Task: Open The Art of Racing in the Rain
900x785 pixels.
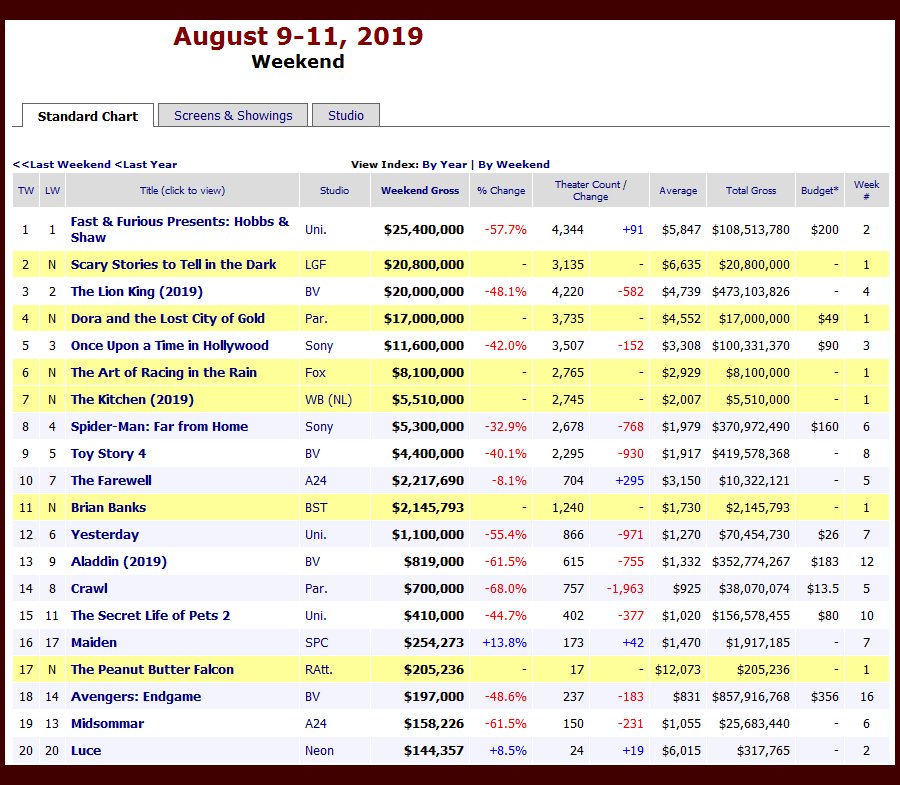Action: pyautogui.click(x=163, y=373)
